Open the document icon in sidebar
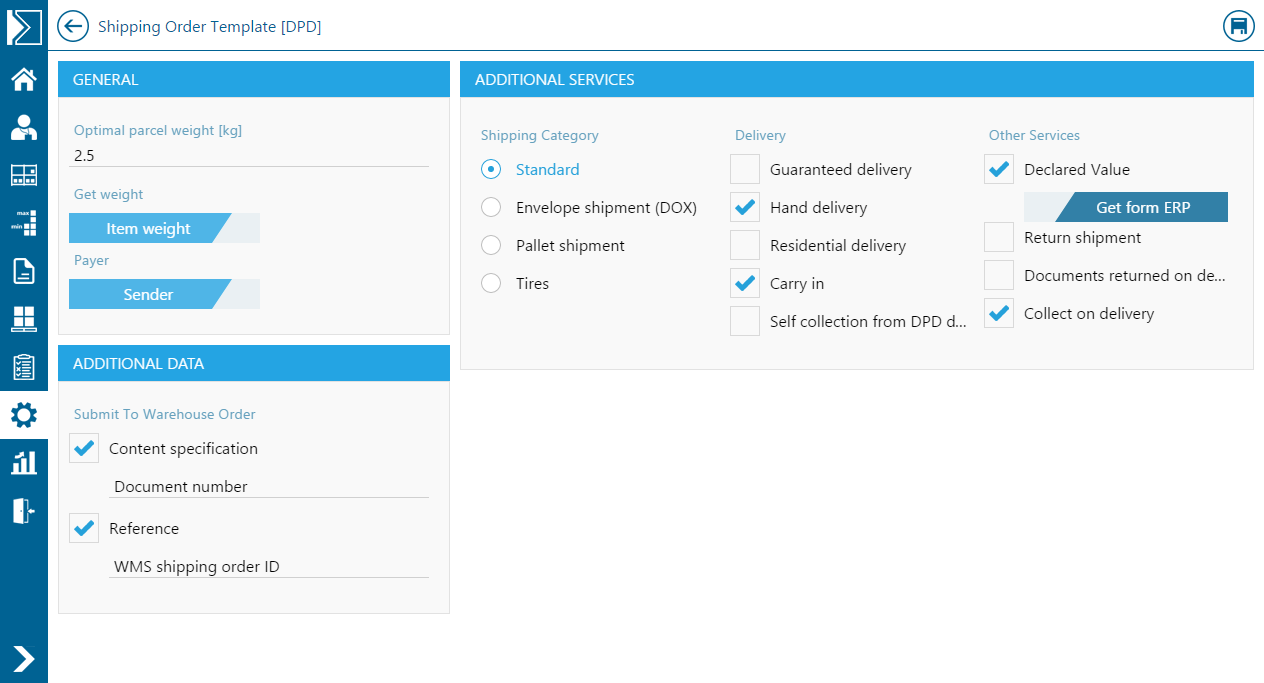Screen dimensions: 1264x683 pos(24,271)
